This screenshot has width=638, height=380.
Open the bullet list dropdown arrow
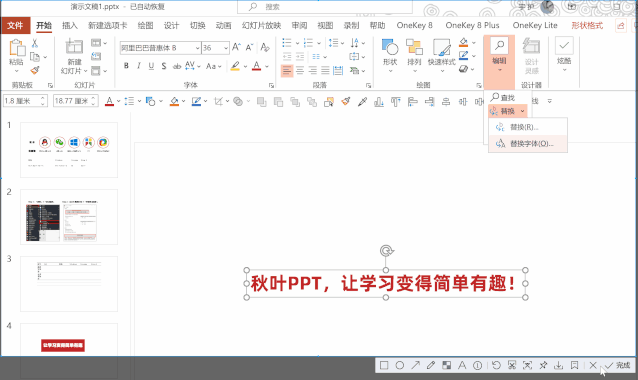pyautogui.click(x=297, y=43)
